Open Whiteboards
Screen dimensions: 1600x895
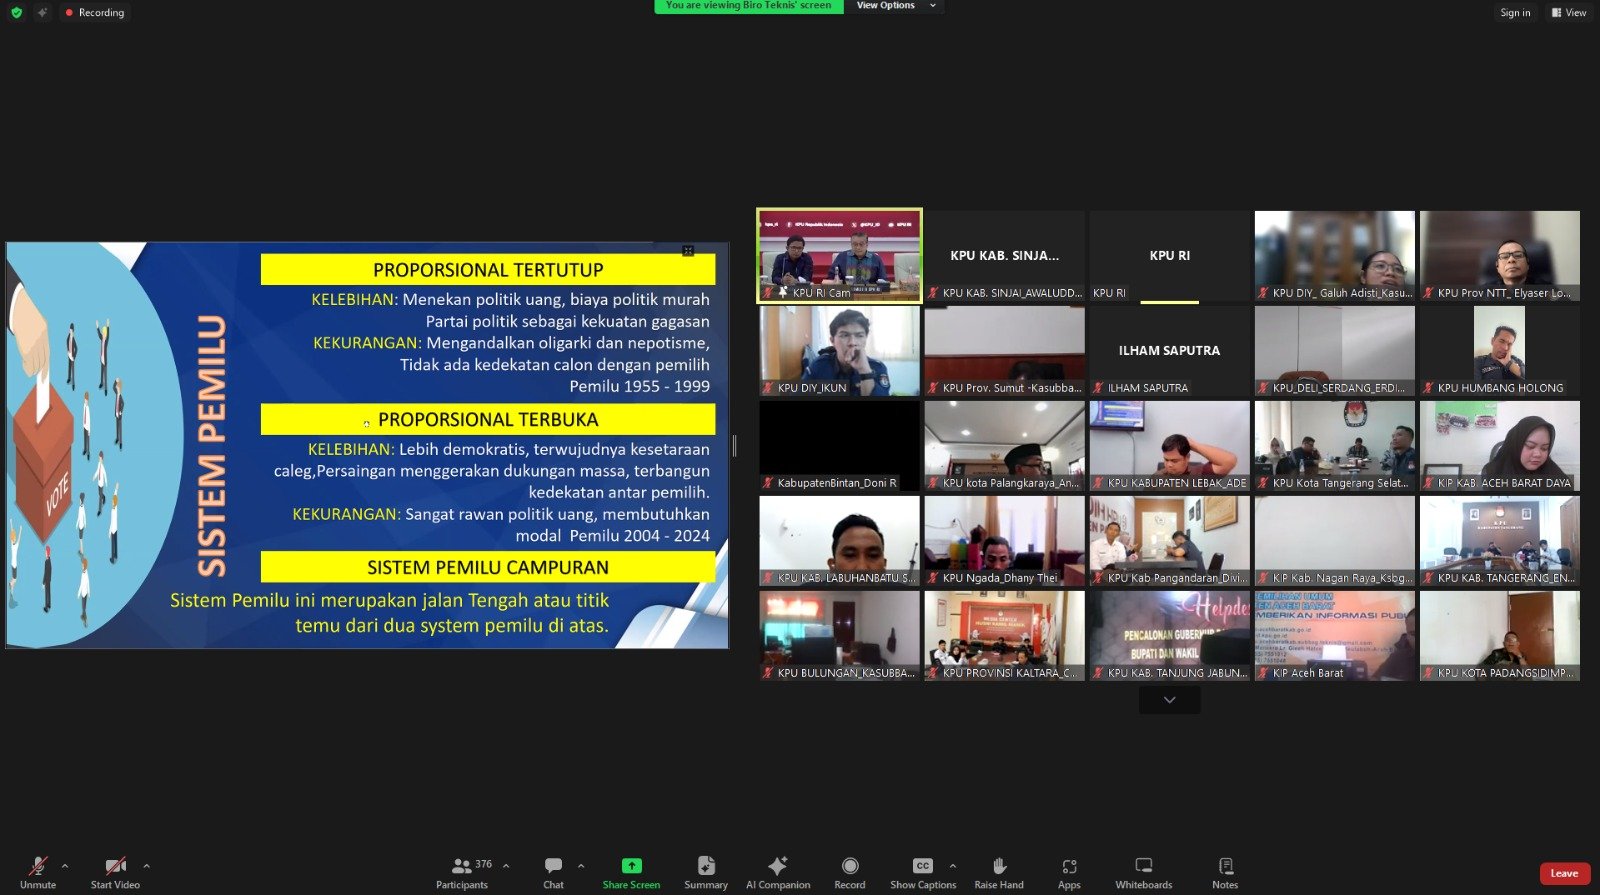pyautogui.click(x=1143, y=871)
